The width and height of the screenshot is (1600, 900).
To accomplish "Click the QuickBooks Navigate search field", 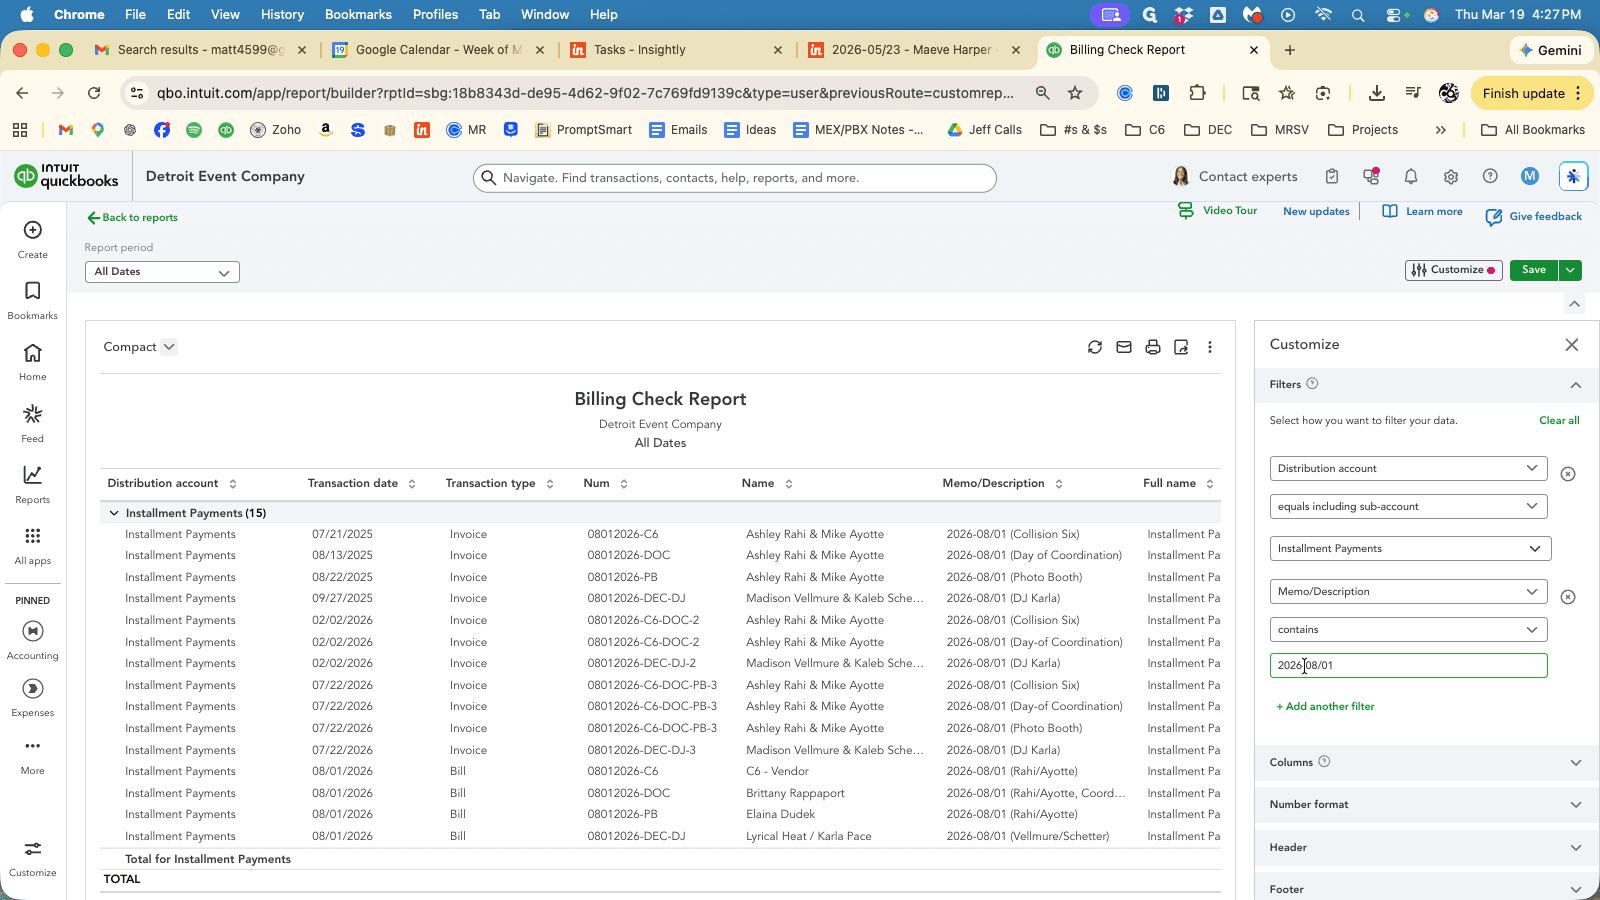I will [x=735, y=178].
